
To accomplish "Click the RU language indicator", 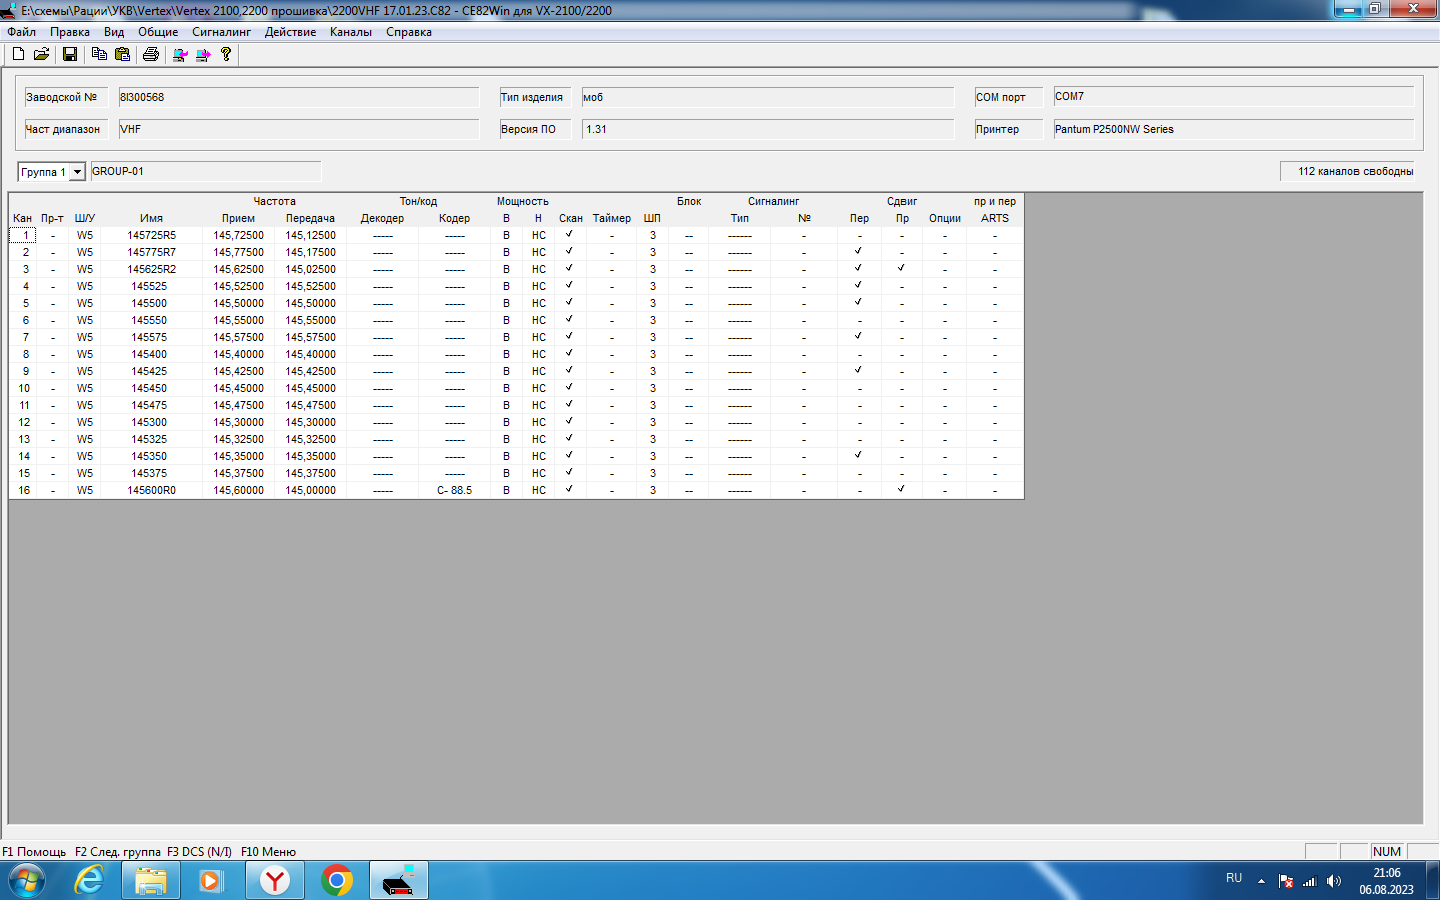I will 1234,878.
